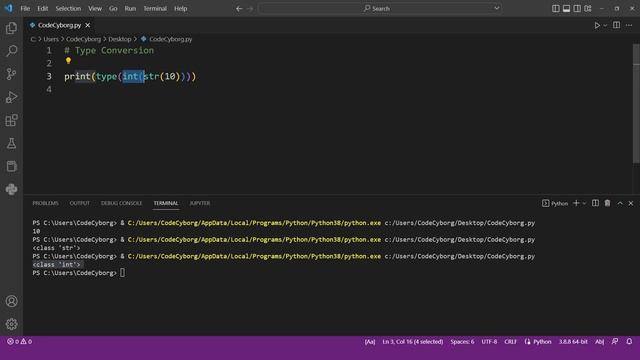This screenshot has width=640, height=360.
Task: Change encoding via UTF-8 status item
Action: 489,342
